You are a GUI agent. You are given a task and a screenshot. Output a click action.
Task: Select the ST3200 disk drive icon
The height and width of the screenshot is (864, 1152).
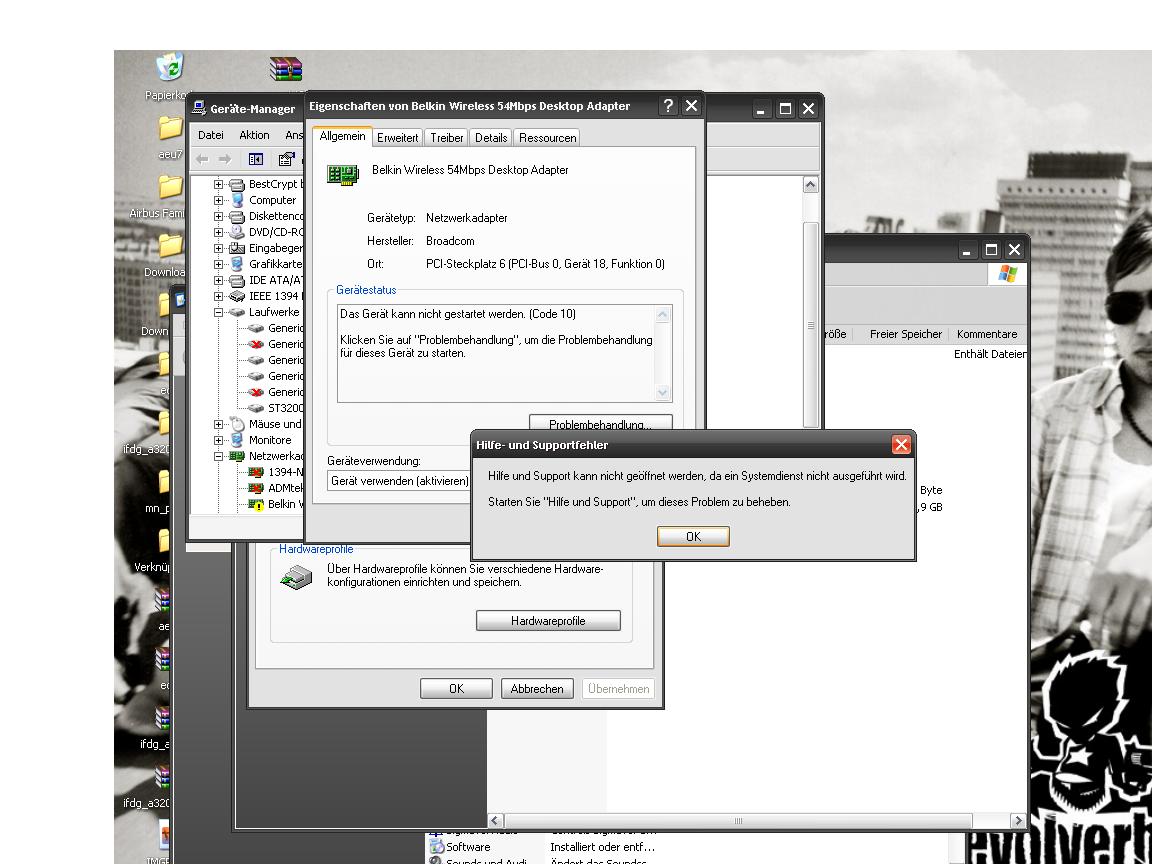point(256,408)
